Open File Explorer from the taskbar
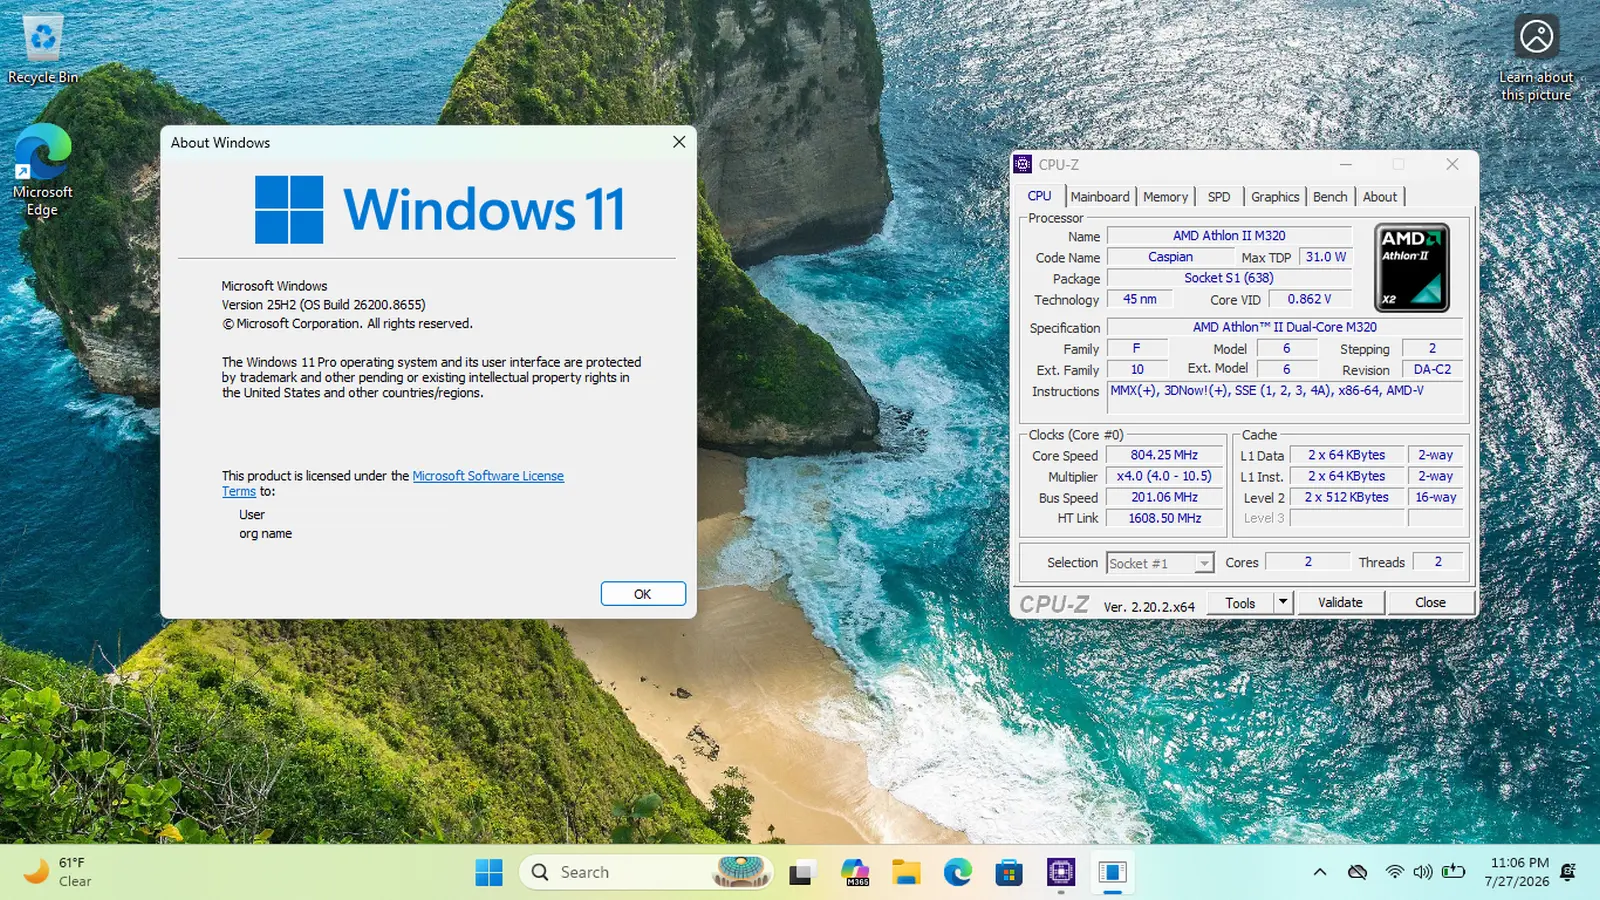Screen dimensions: 1600x900 pos(906,873)
